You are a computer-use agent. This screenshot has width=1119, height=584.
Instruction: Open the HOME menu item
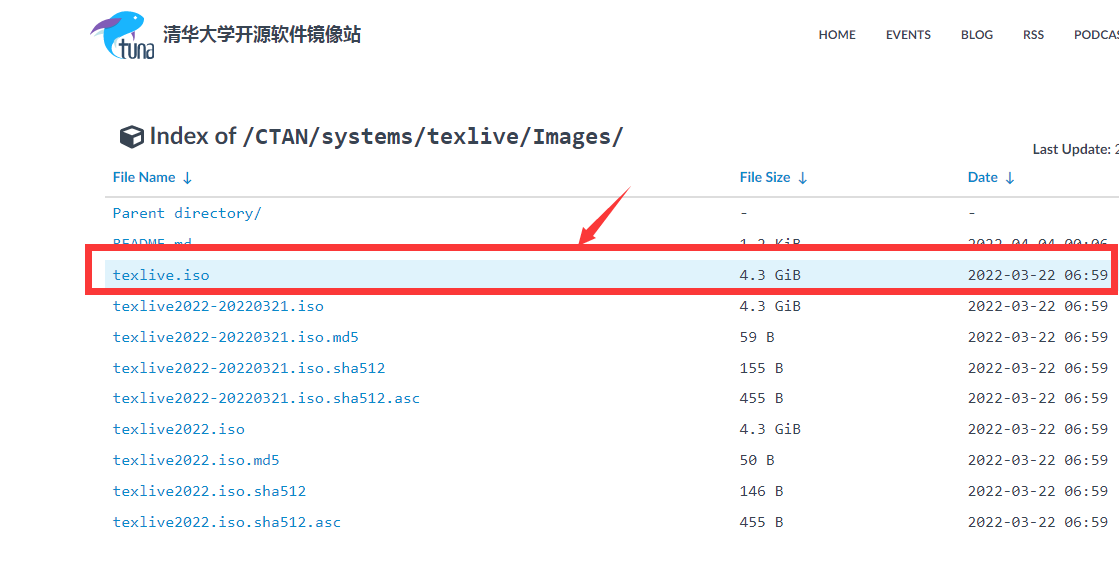pyautogui.click(x=837, y=34)
